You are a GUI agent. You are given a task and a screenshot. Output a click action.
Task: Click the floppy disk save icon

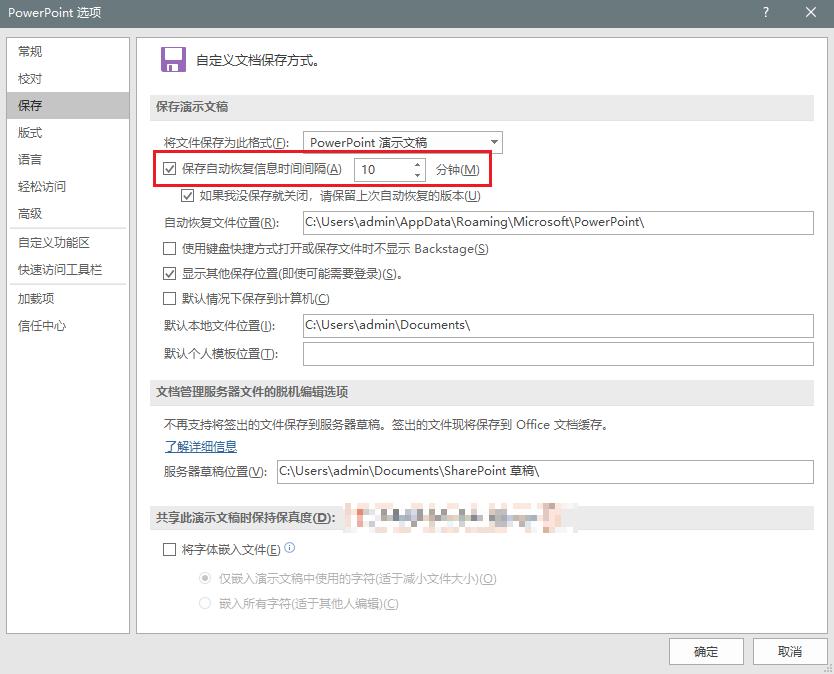pyautogui.click(x=173, y=58)
